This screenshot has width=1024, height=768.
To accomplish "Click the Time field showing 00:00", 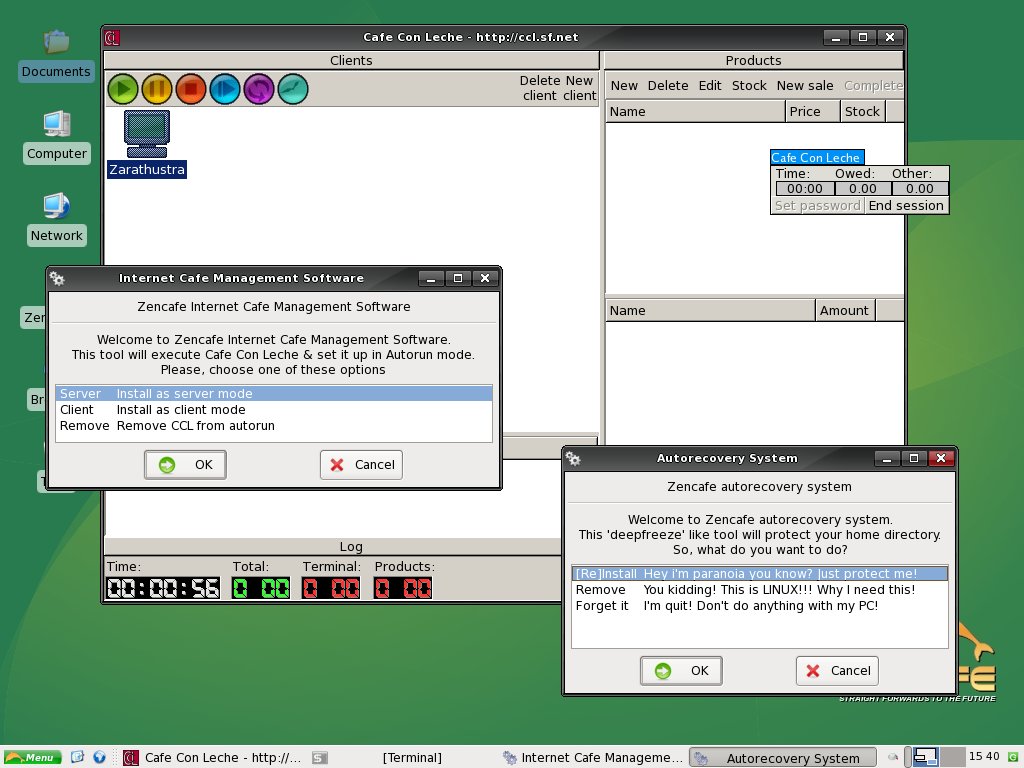I will [x=805, y=189].
